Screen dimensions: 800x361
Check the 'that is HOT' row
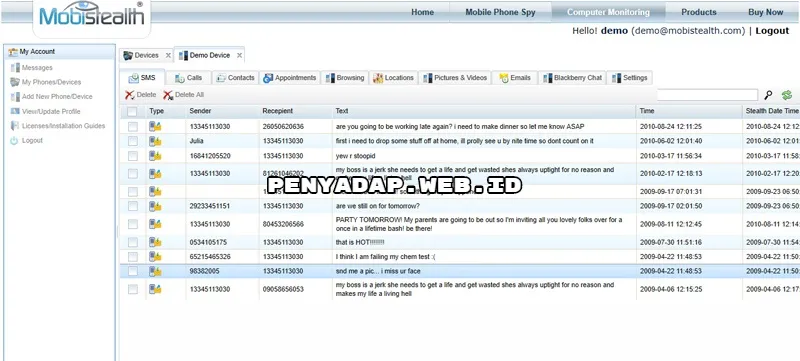[133, 242]
